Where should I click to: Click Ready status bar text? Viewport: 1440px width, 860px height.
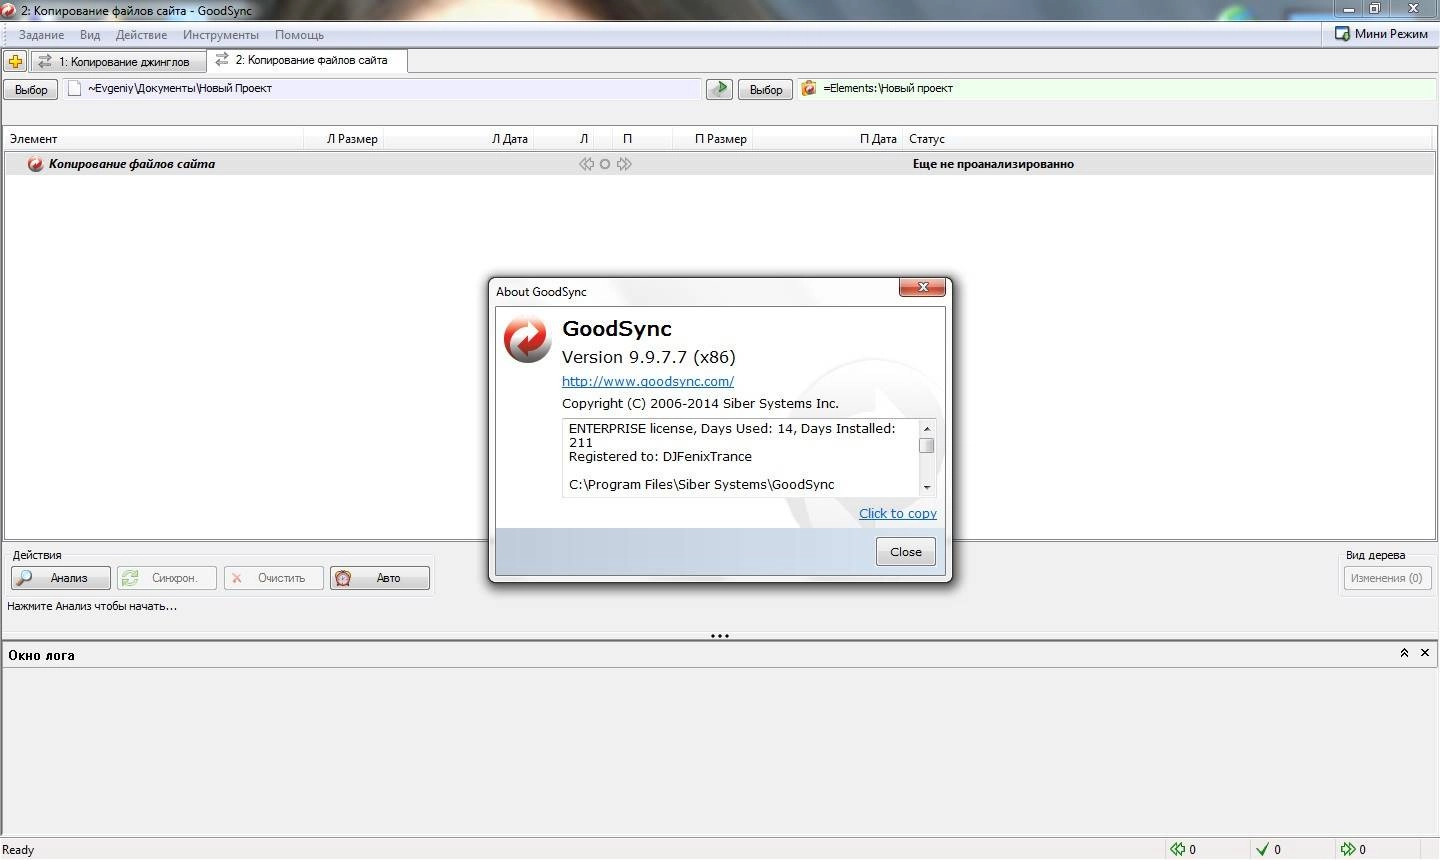pyautogui.click(x=18, y=850)
